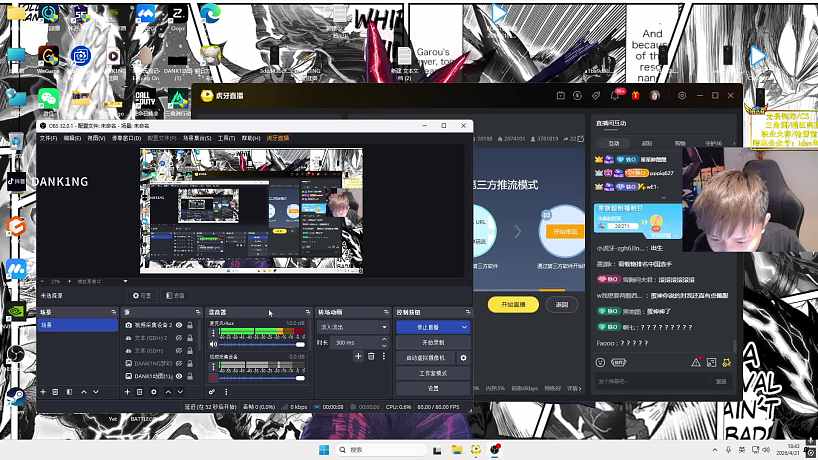818x460 pixels.
Task: Lock the video capture device source
Action: 190,325
